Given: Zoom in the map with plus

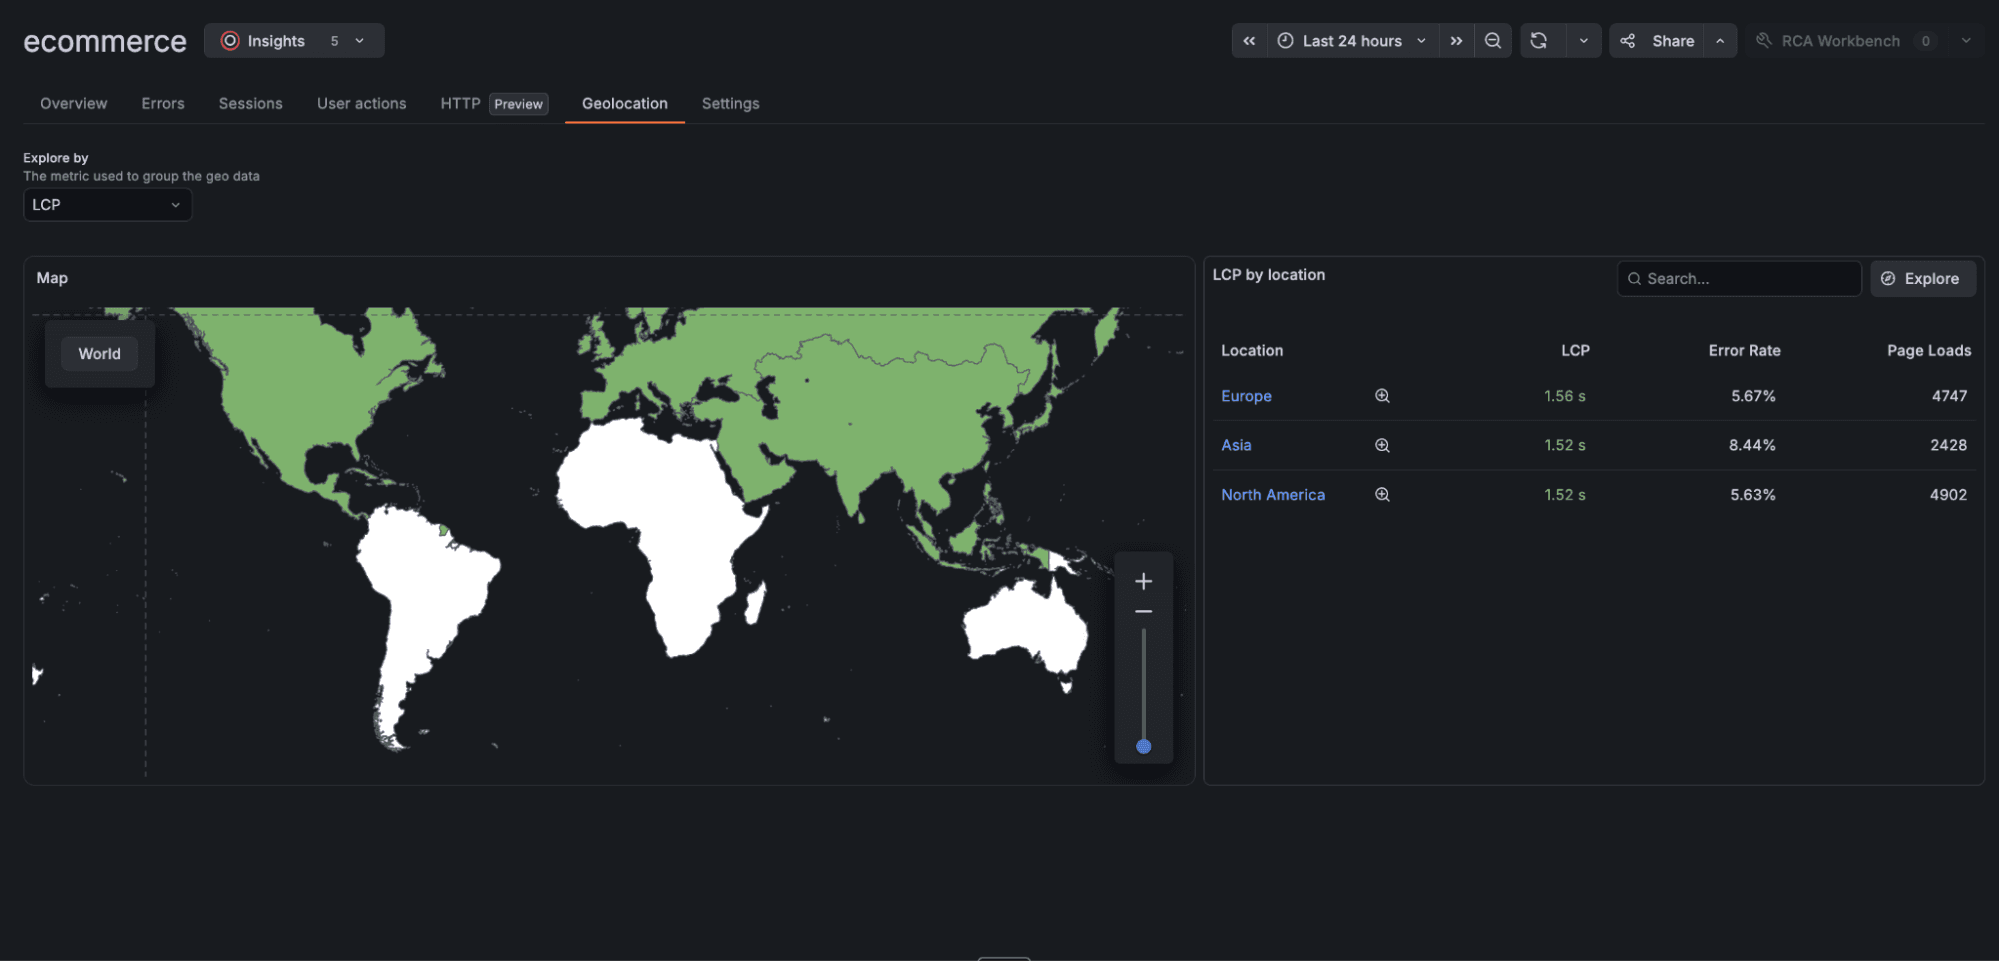Looking at the screenshot, I should [1143, 581].
